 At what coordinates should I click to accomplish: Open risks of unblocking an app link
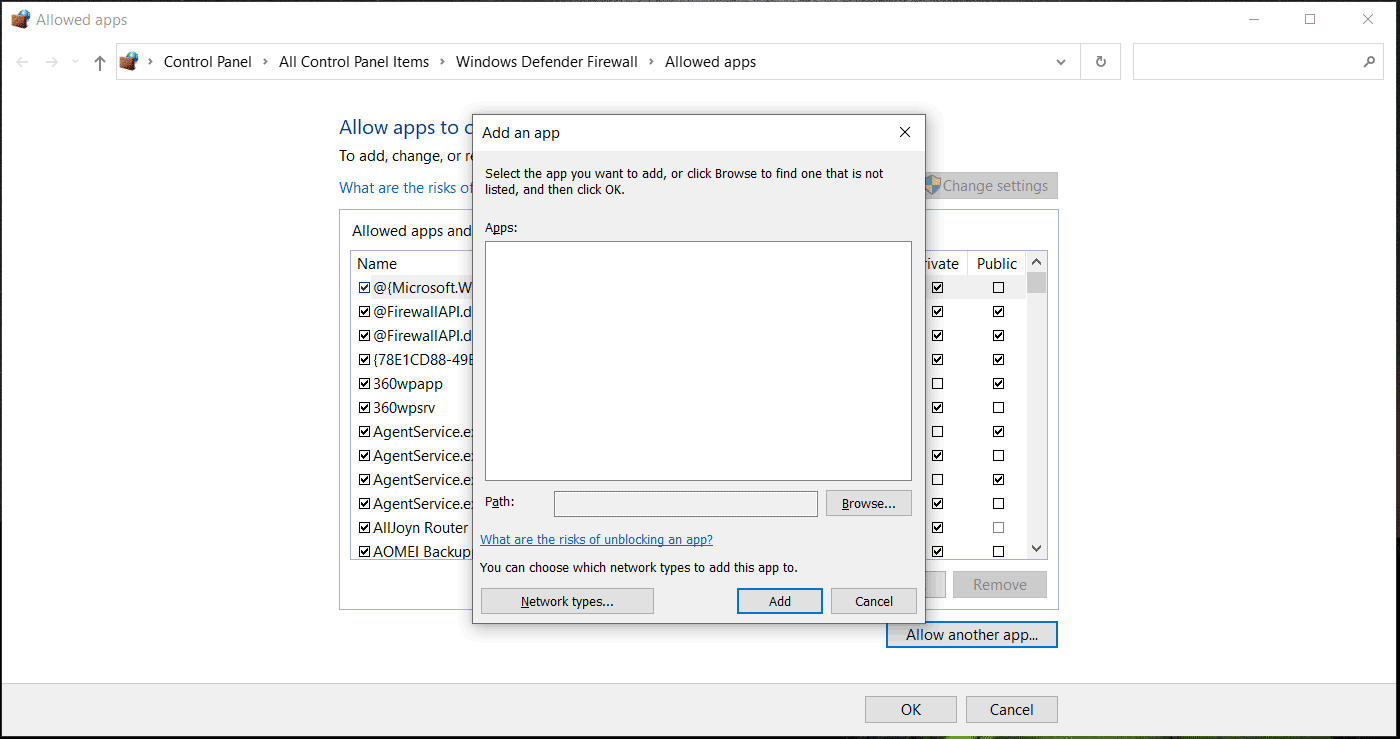(597, 540)
